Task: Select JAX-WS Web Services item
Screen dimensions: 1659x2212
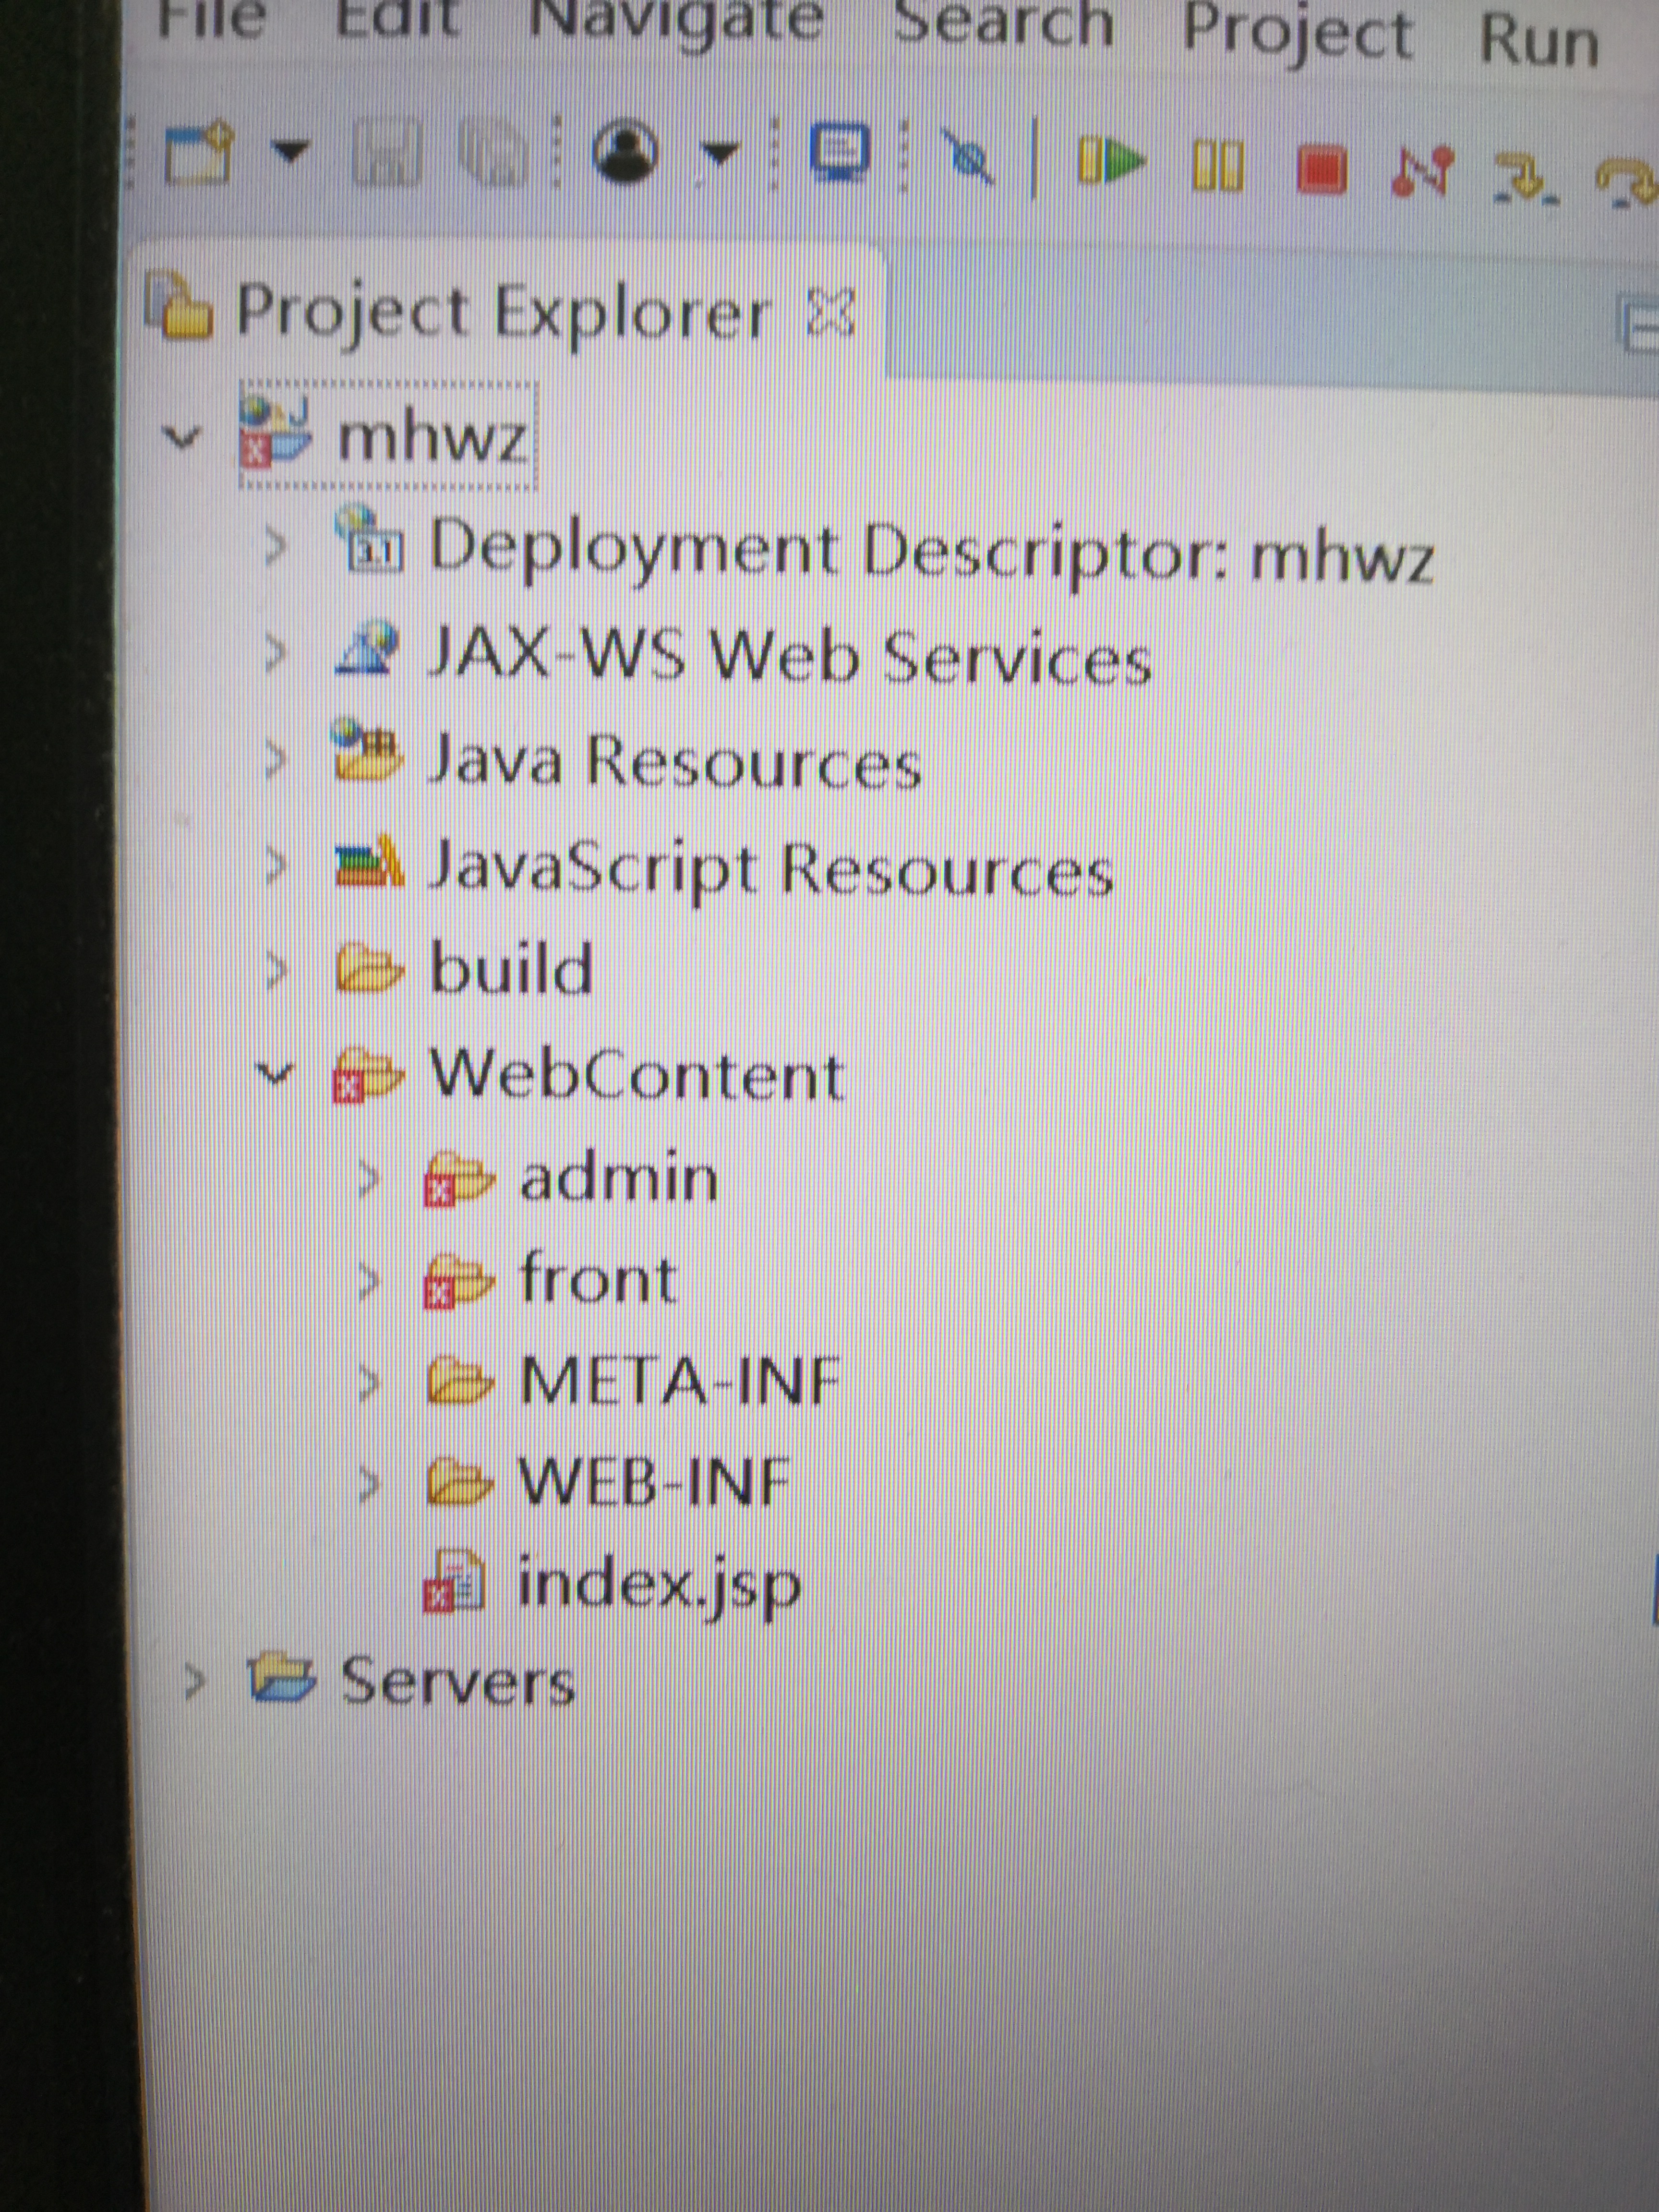Action: coord(790,656)
